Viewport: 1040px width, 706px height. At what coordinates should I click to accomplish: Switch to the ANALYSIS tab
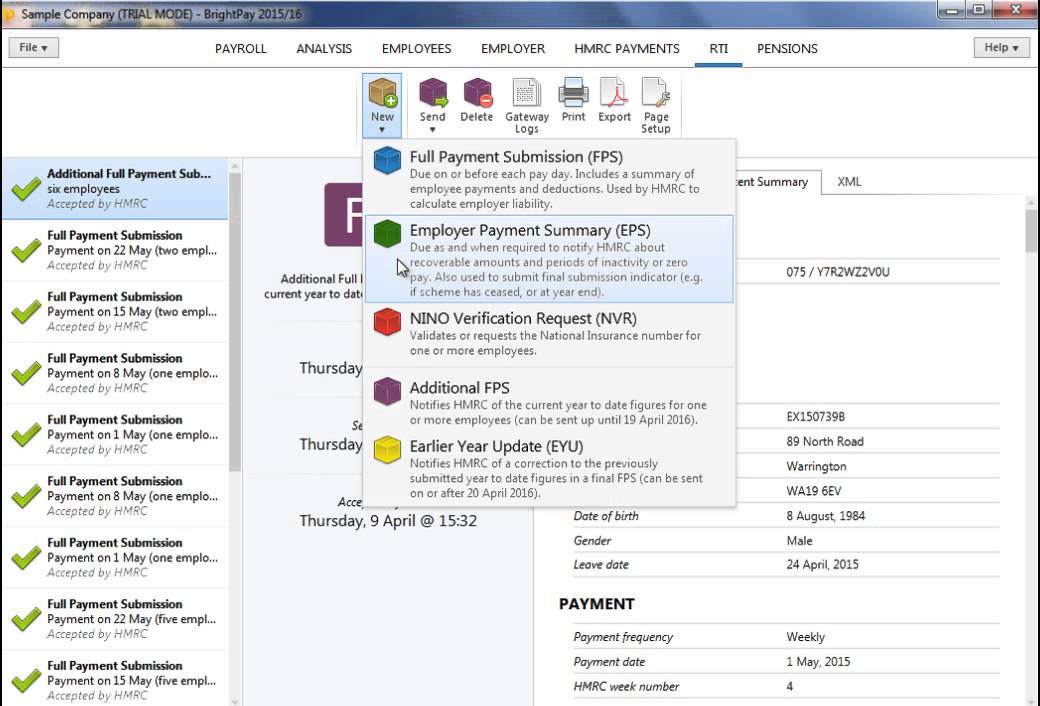tap(324, 48)
